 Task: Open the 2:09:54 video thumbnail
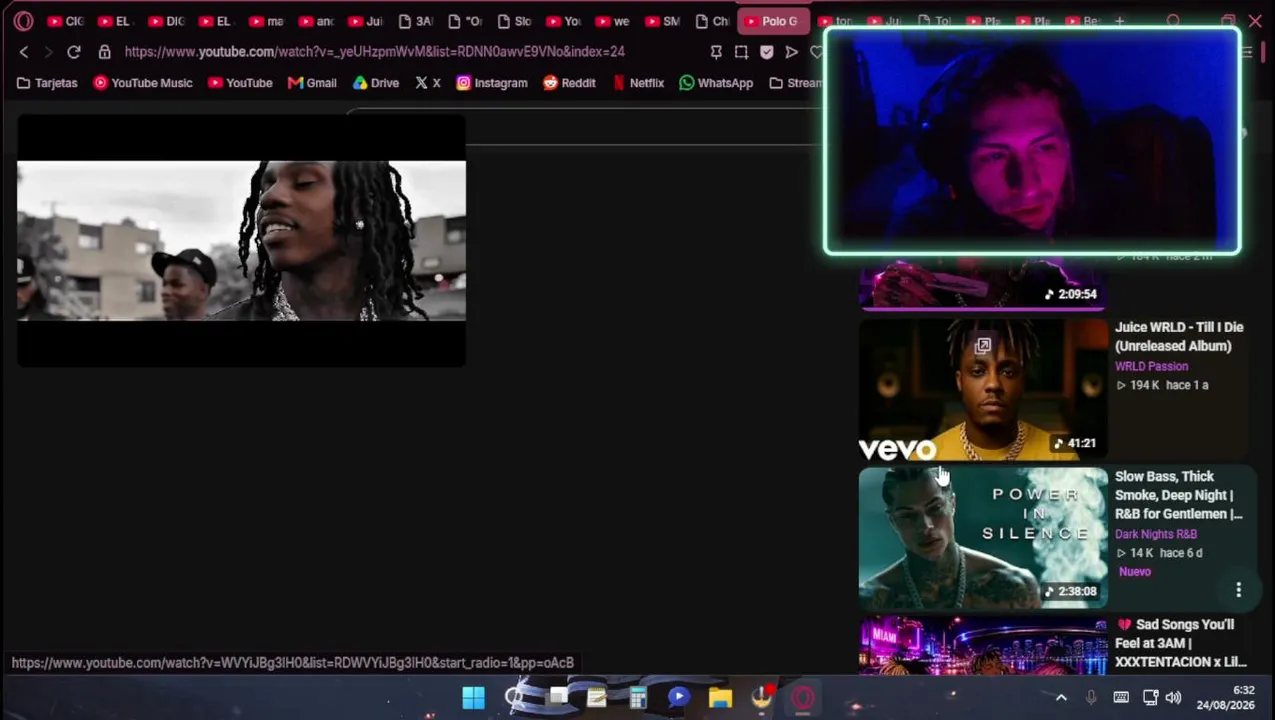pyautogui.click(x=983, y=283)
